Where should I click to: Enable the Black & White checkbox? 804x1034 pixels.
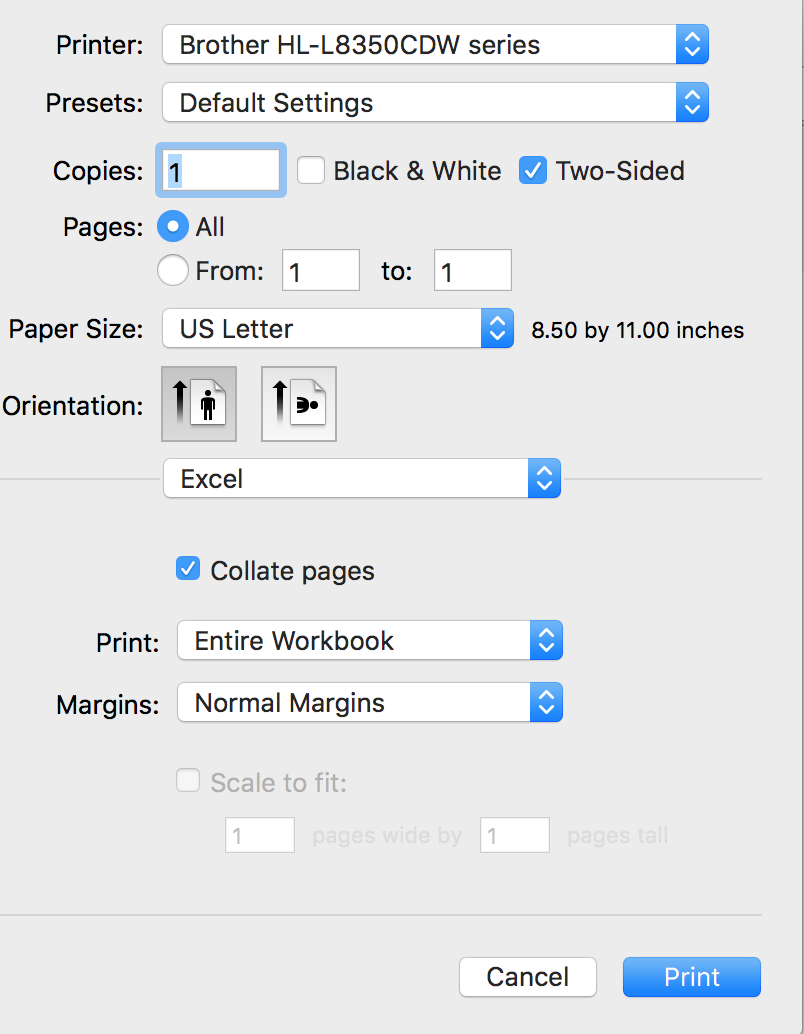tap(312, 171)
